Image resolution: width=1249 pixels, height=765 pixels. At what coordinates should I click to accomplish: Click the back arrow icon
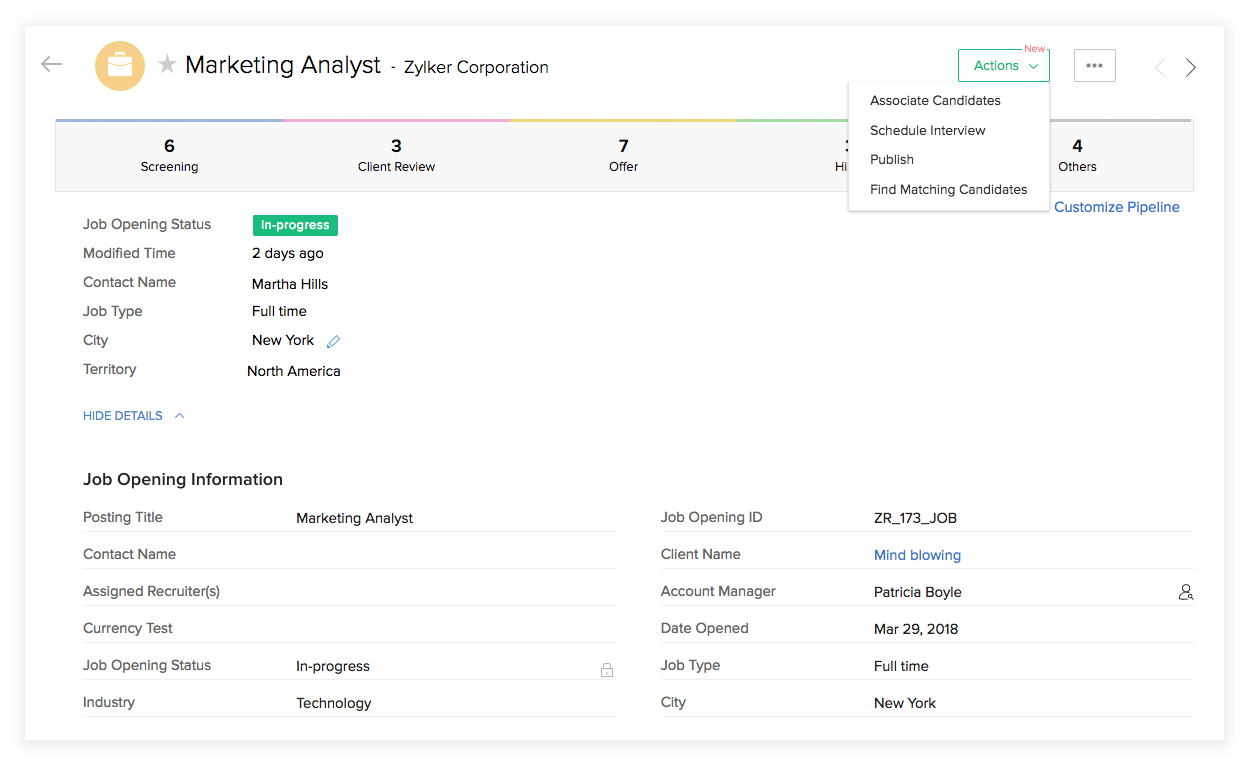tap(52, 65)
